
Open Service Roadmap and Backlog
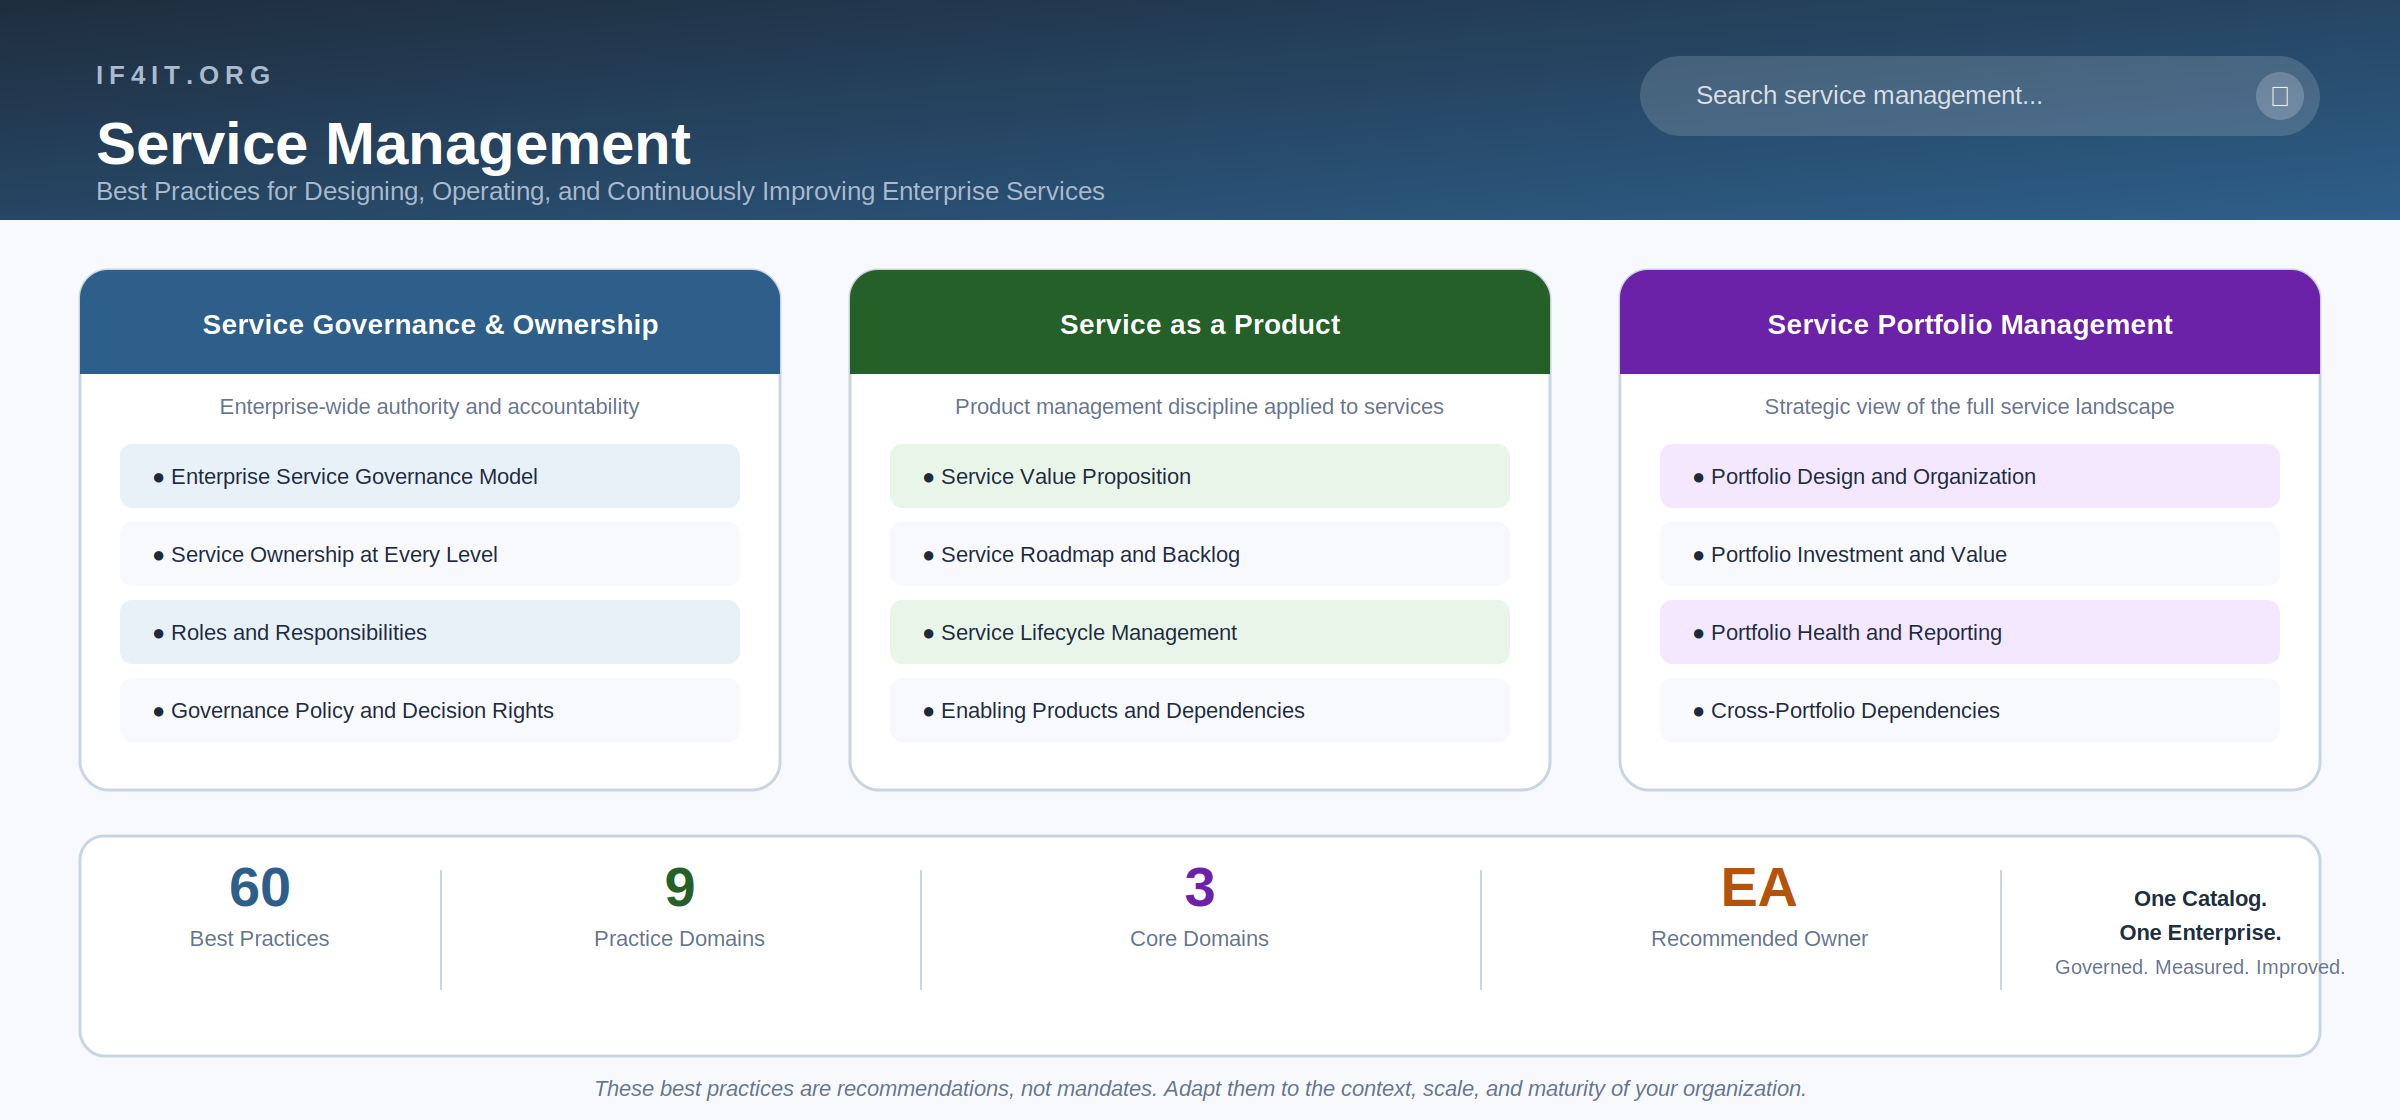(1199, 554)
